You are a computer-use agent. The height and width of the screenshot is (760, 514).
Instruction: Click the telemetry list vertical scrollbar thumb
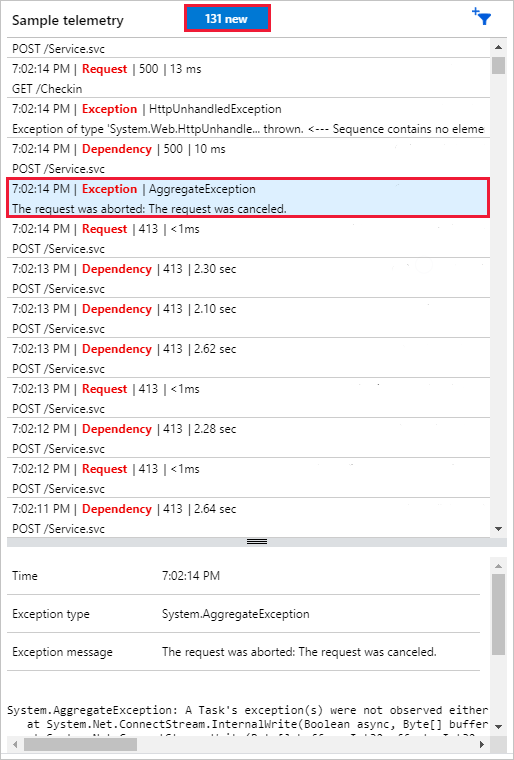[x=498, y=65]
